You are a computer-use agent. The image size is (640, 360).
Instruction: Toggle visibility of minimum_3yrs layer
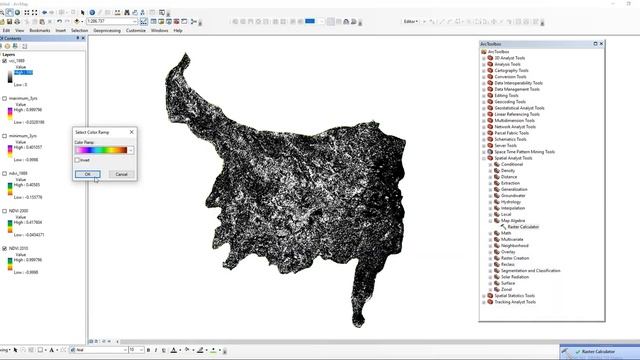pos(4,136)
